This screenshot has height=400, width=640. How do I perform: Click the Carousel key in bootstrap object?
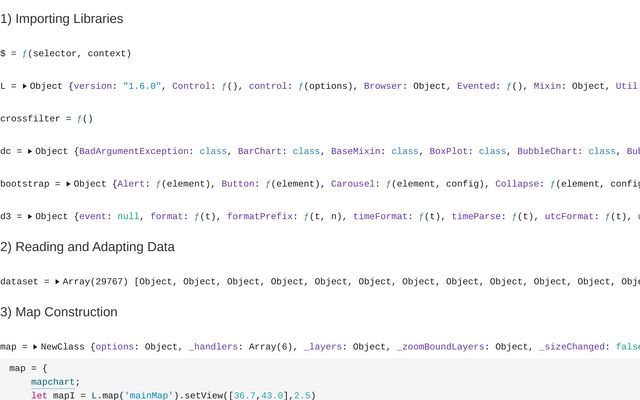pyautogui.click(x=353, y=184)
